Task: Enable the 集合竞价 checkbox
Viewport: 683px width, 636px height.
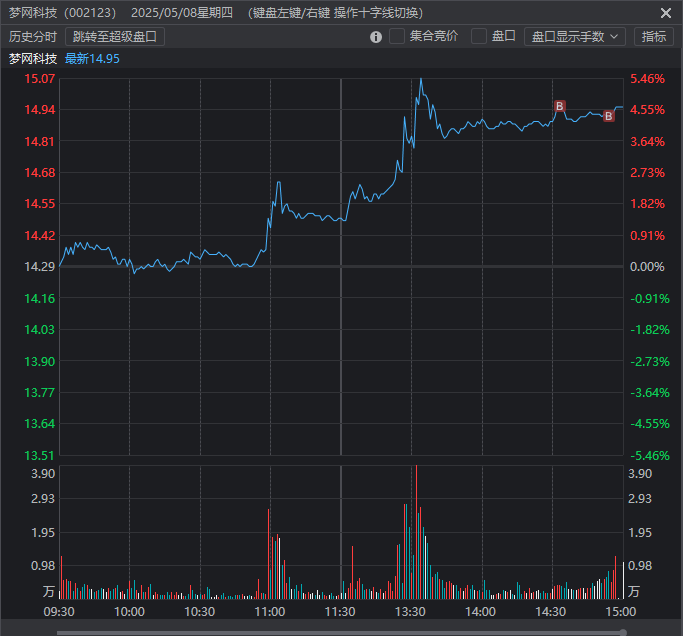Action: (x=397, y=36)
